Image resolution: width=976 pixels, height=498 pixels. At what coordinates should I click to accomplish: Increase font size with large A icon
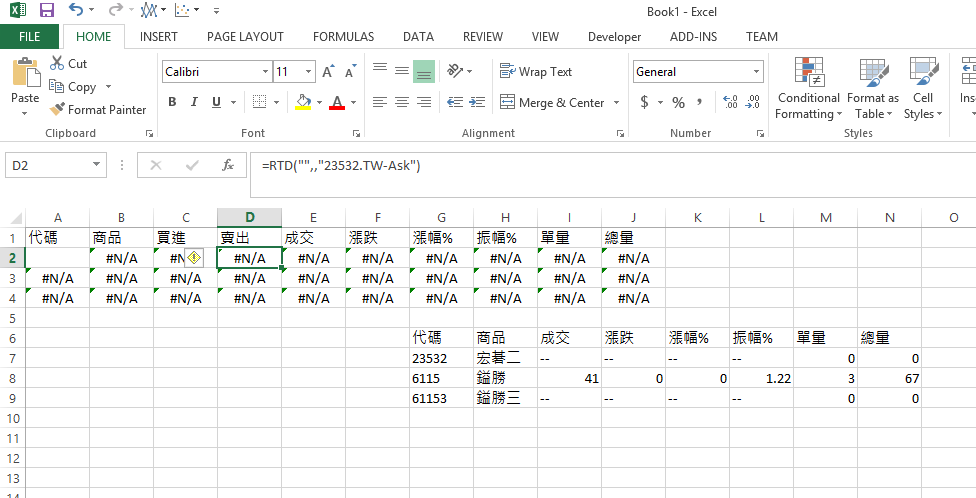329,72
